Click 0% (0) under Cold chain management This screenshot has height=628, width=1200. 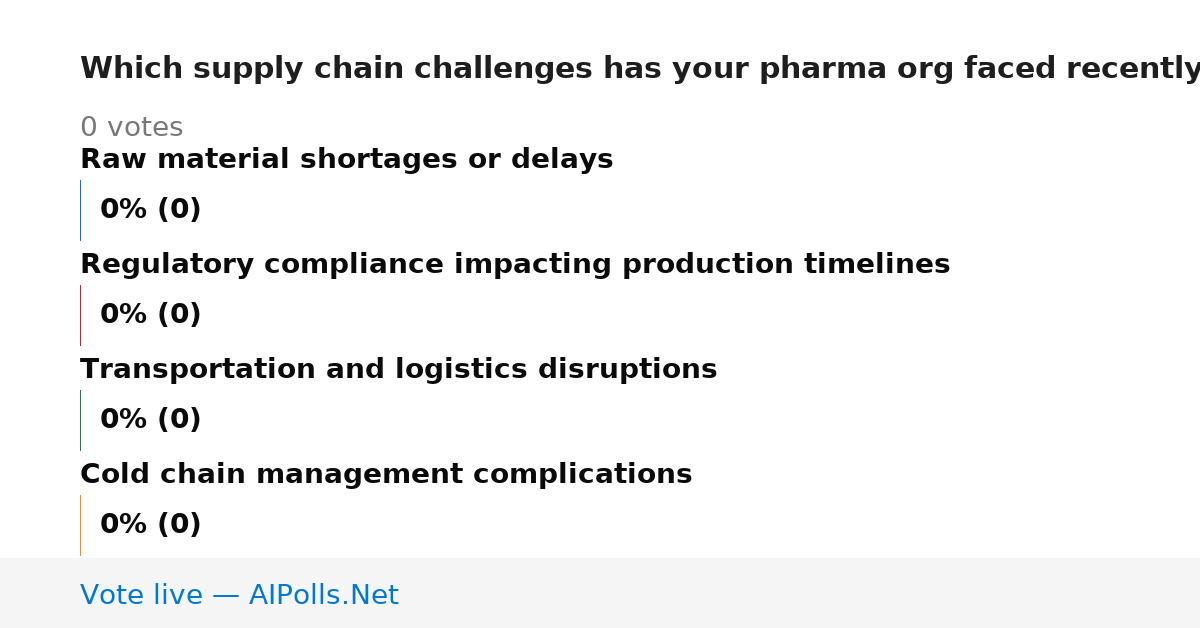150,525
